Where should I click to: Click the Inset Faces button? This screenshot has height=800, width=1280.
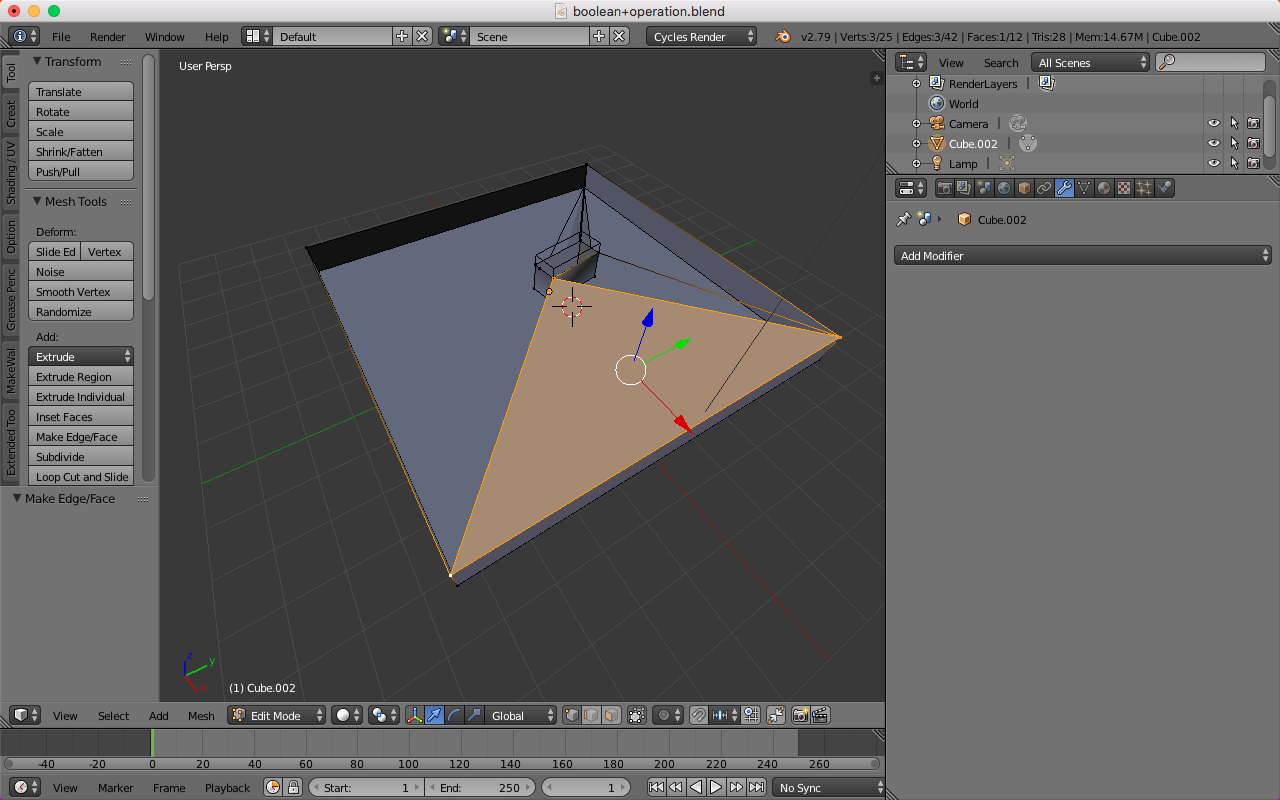click(81, 416)
